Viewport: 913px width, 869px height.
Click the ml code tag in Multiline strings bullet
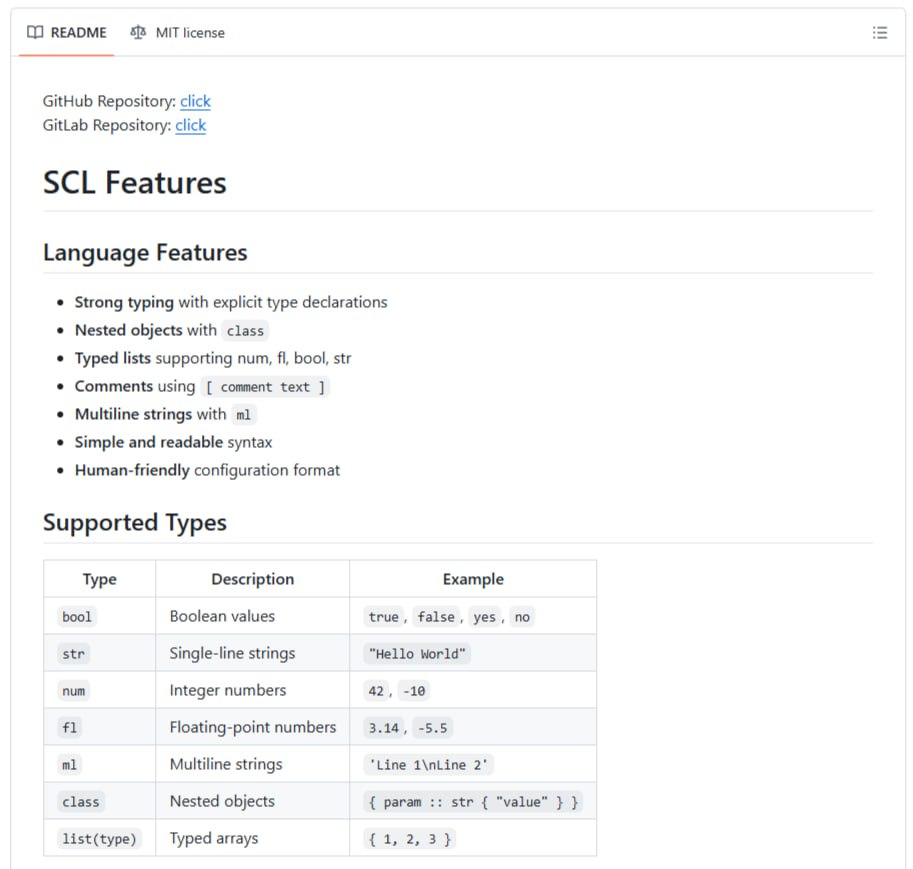[x=244, y=415]
